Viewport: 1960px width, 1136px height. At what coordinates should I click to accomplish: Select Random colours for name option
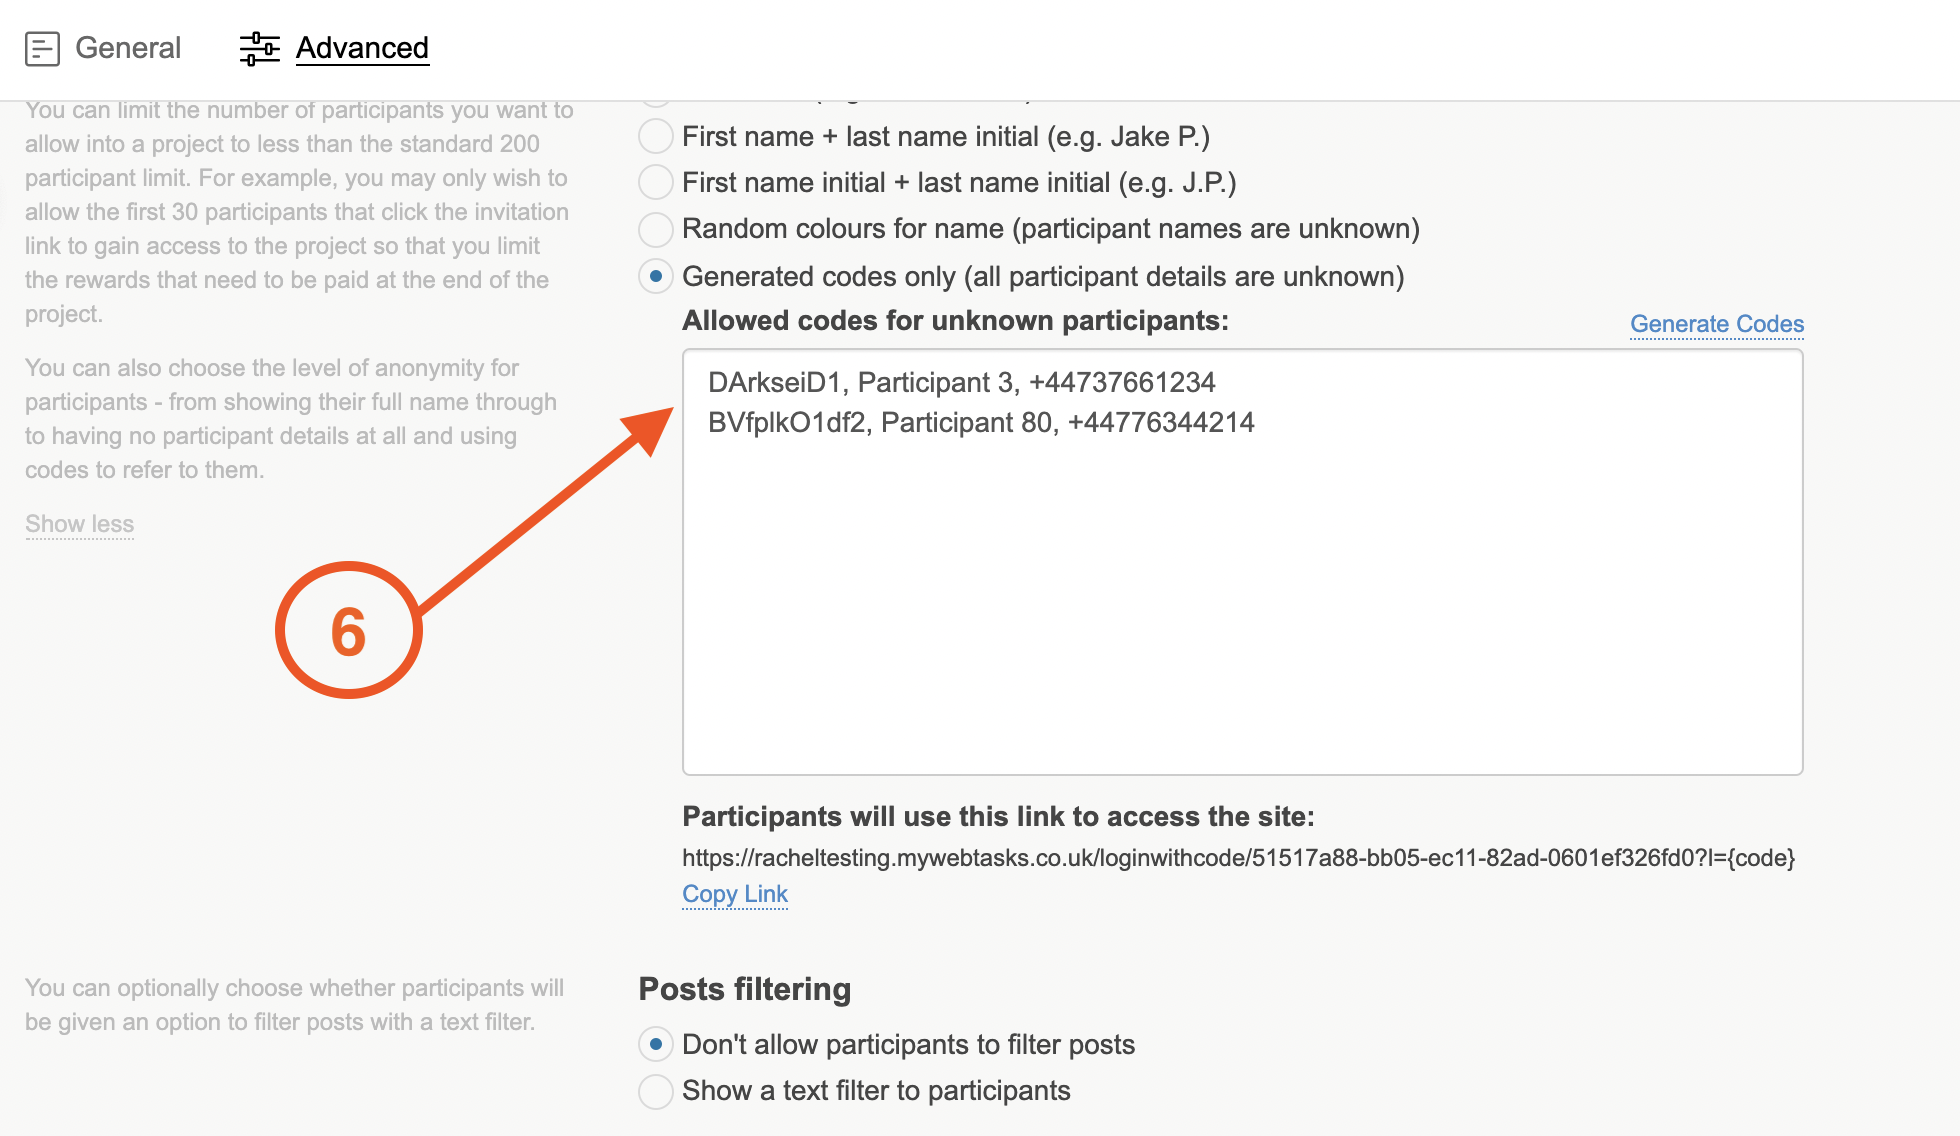click(x=656, y=229)
